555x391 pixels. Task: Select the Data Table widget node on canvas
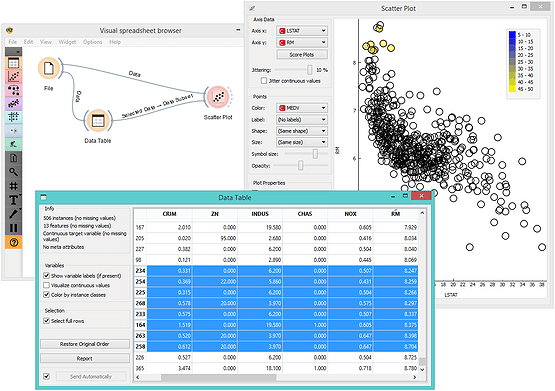point(98,121)
